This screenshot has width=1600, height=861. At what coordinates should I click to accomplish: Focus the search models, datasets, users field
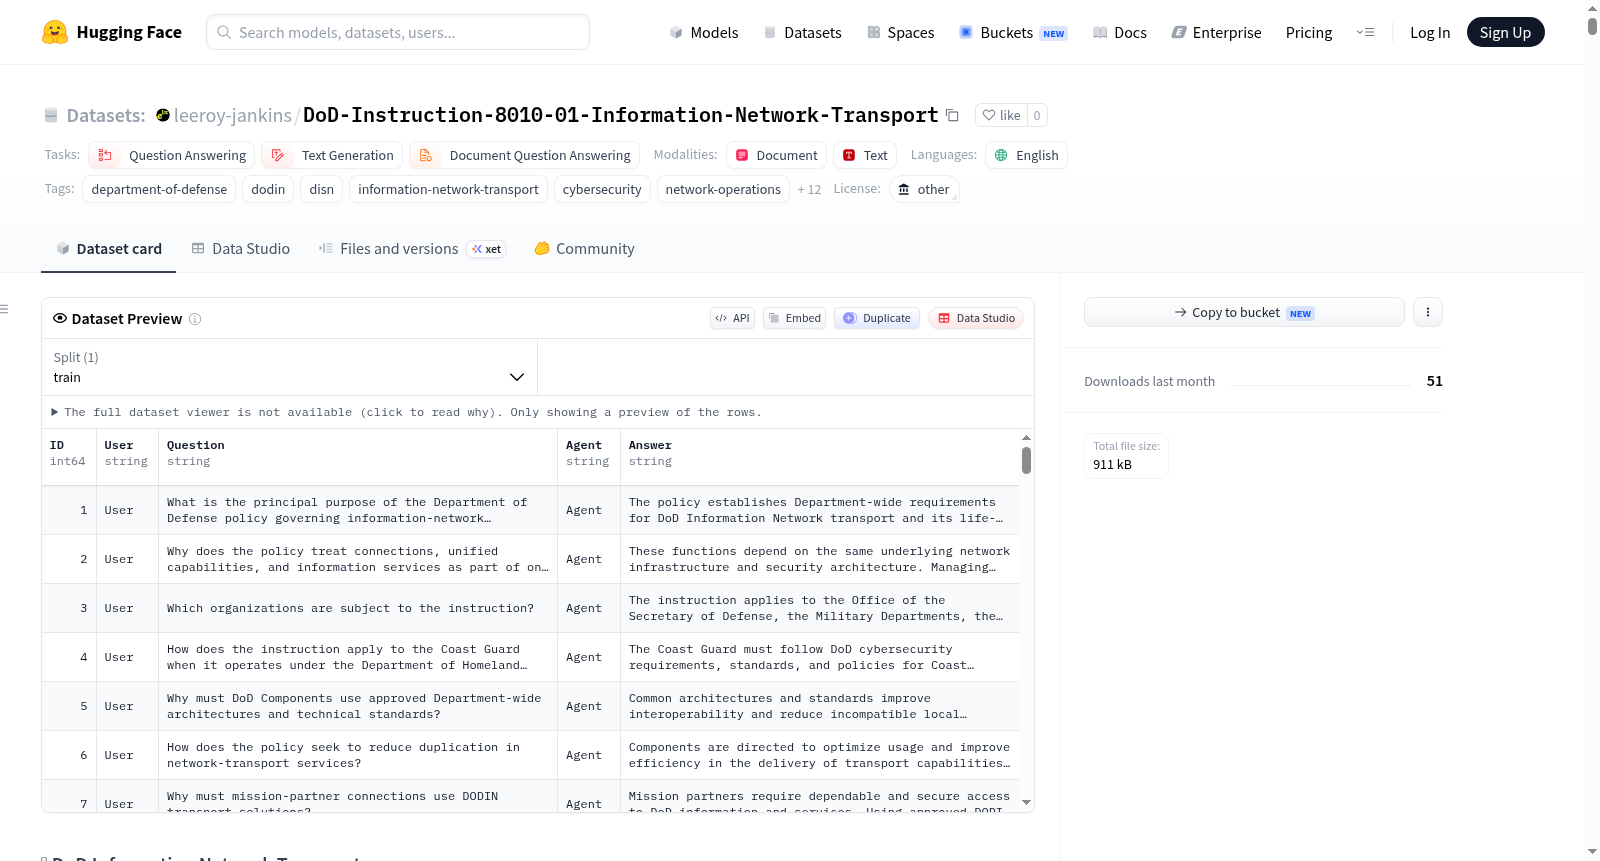coord(398,32)
